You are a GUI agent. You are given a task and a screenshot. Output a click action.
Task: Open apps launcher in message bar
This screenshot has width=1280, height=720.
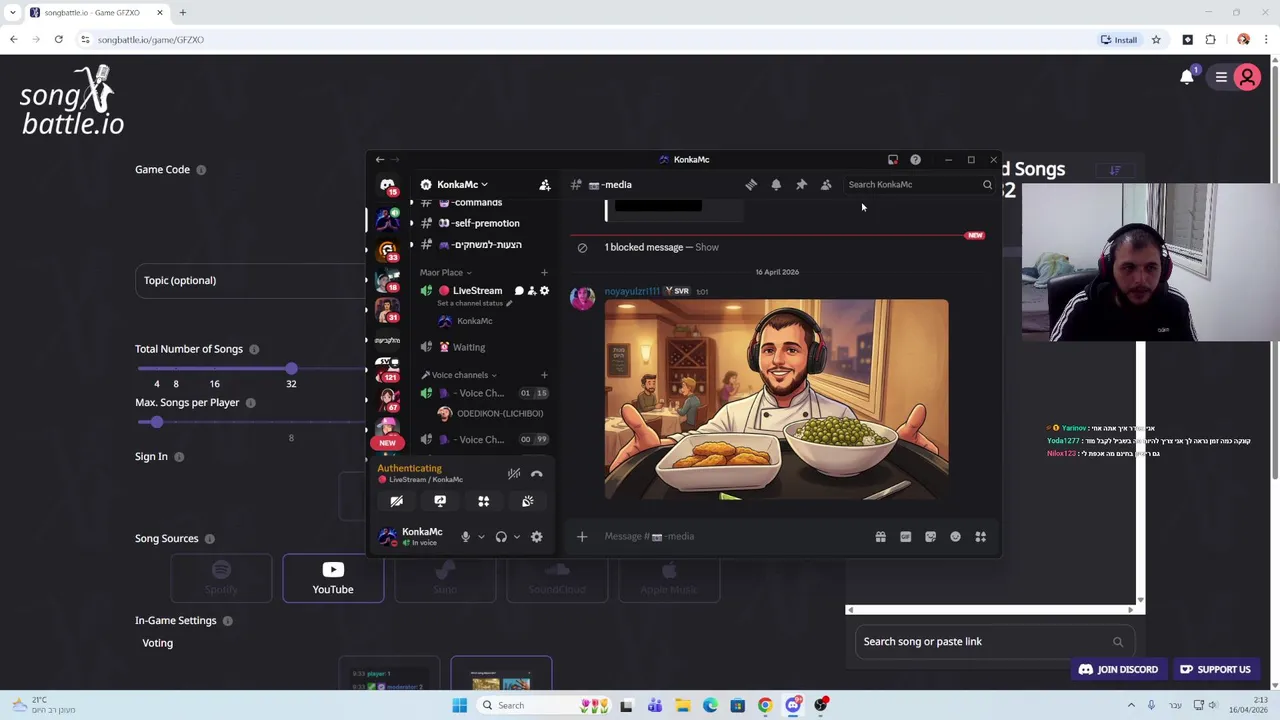981,537
